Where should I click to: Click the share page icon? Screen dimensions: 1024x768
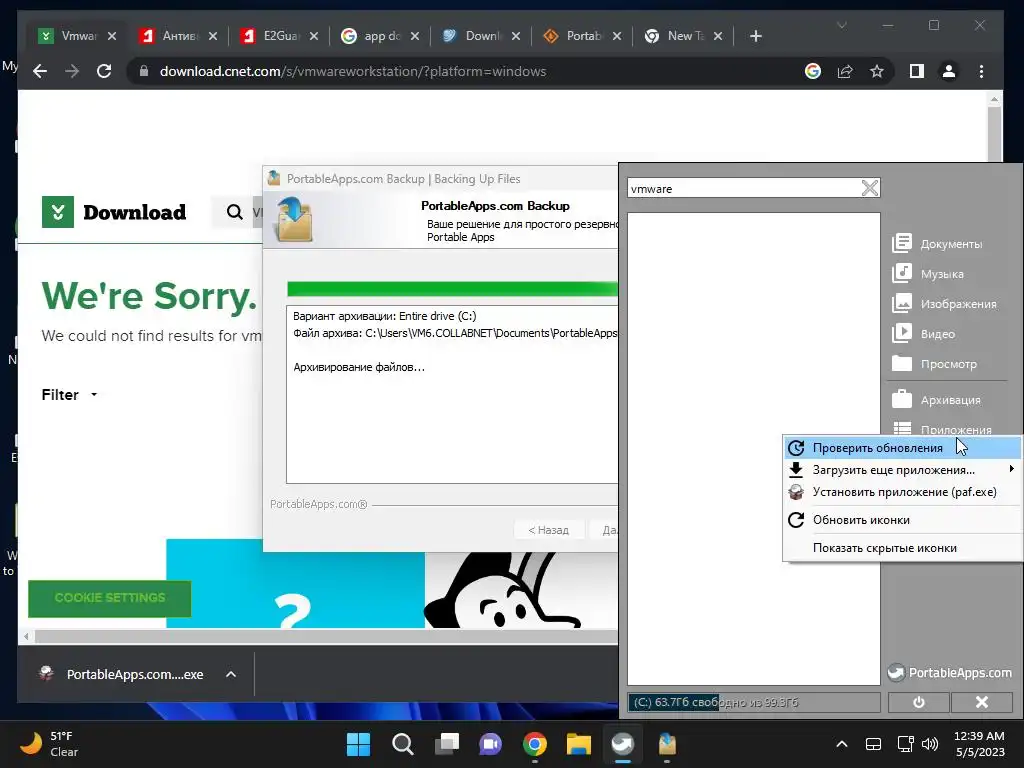(x=844, y=71)
